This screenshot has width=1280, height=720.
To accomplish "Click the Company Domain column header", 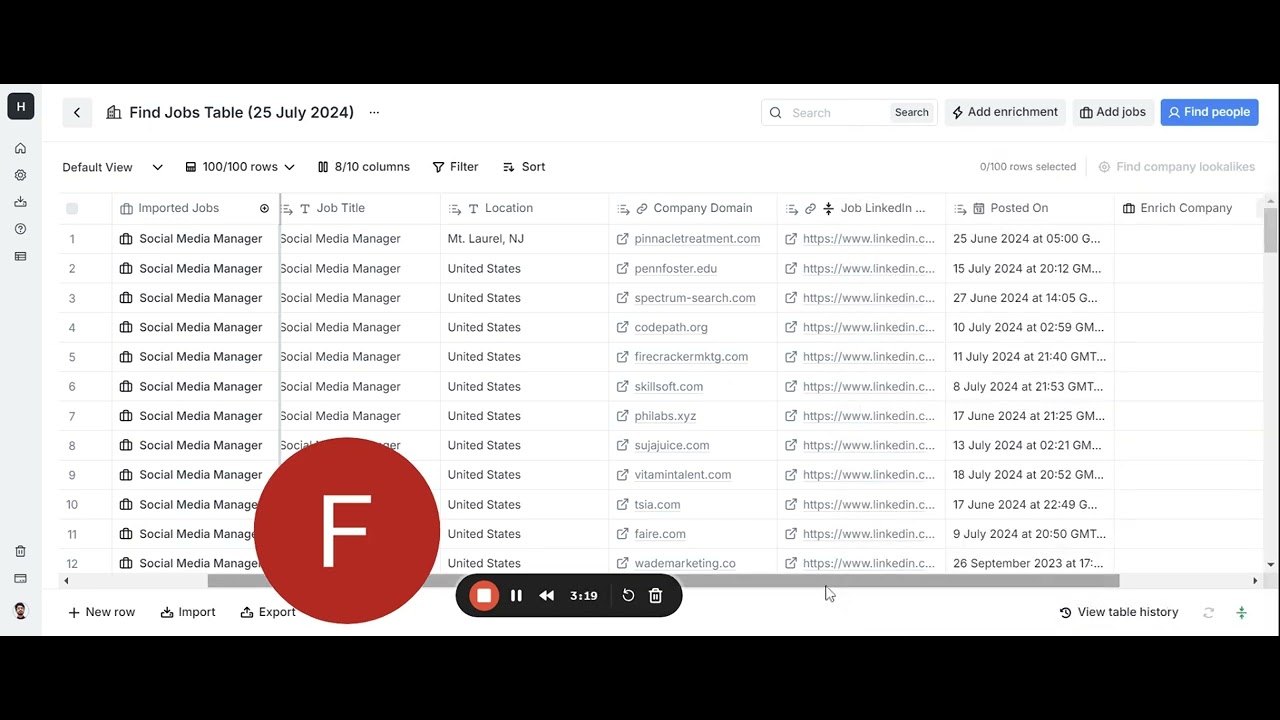I will (693, 209).
